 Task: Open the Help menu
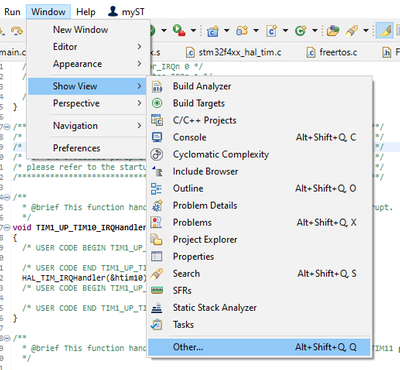coord(86,12)
